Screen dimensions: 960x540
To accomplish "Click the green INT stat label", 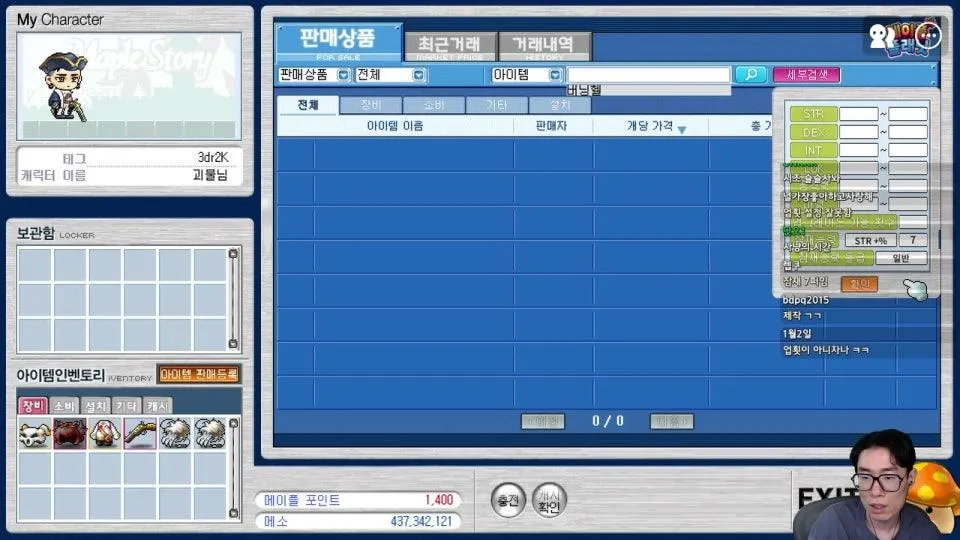I will [813, 150].
